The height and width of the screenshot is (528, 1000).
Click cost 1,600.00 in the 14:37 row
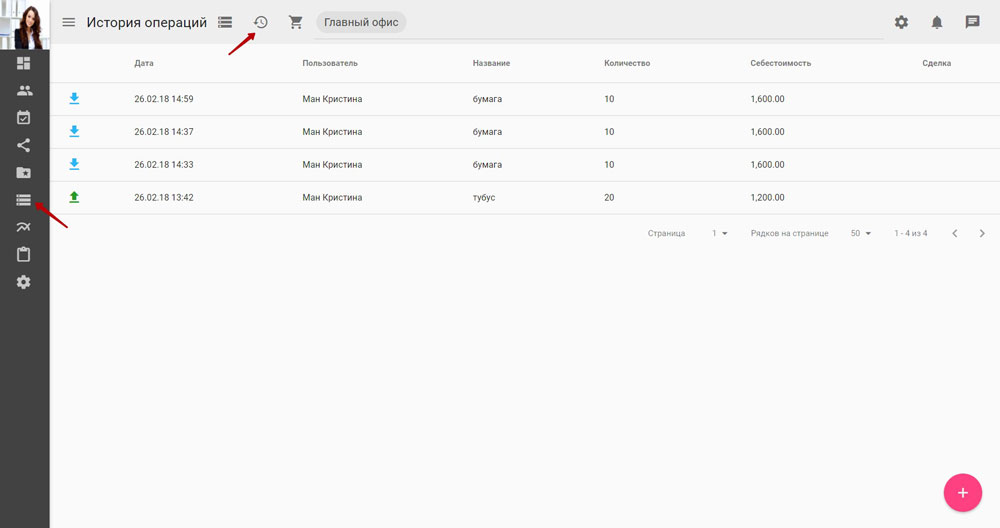(767, 131)
